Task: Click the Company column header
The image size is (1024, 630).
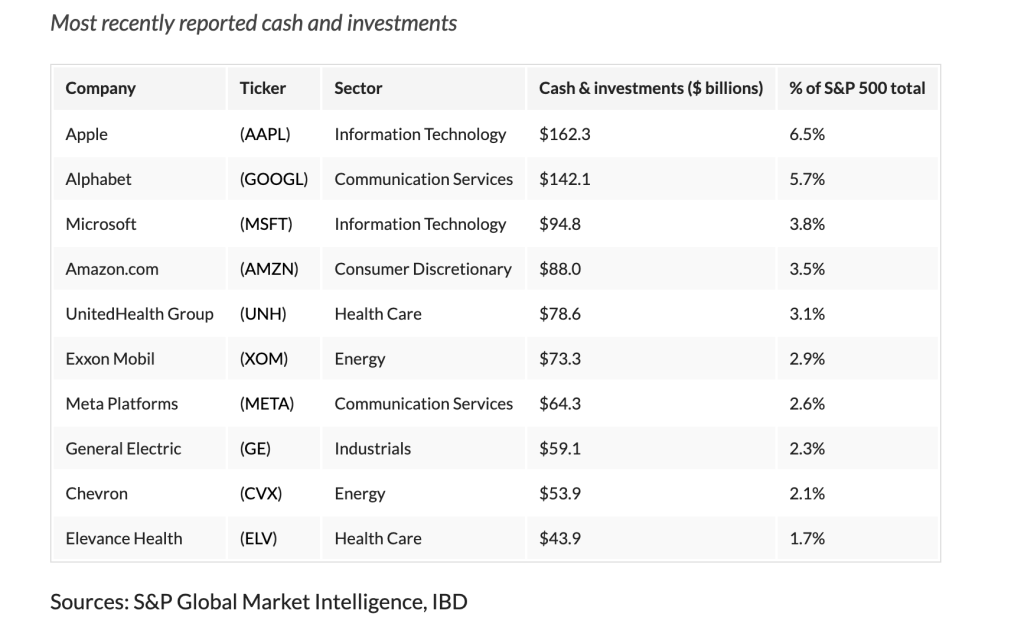Action: (100, 88)
